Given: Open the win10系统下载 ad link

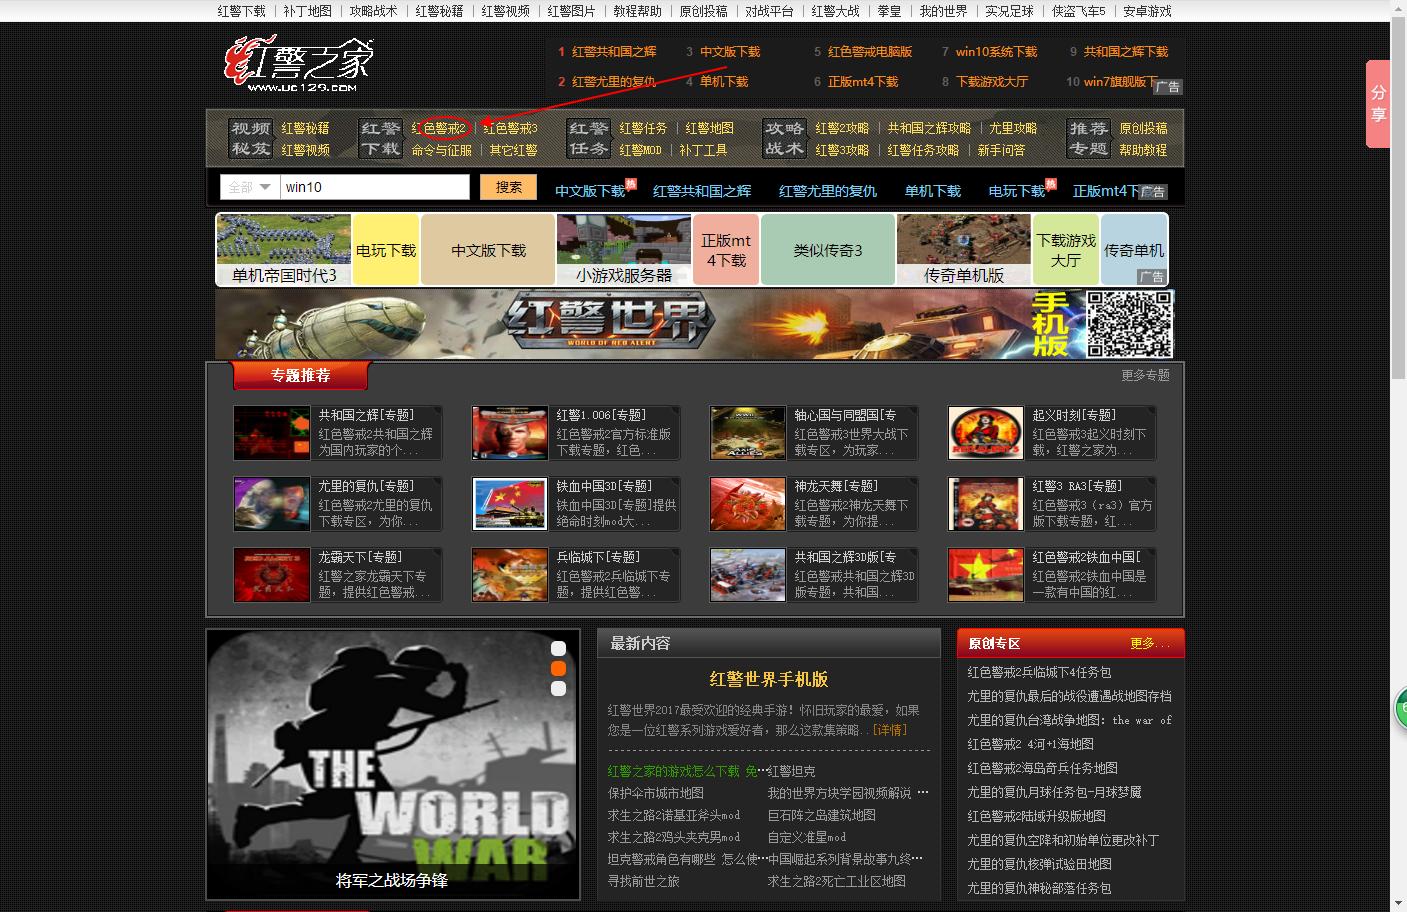Looking at the screenshot, I should tap(996, 52).
